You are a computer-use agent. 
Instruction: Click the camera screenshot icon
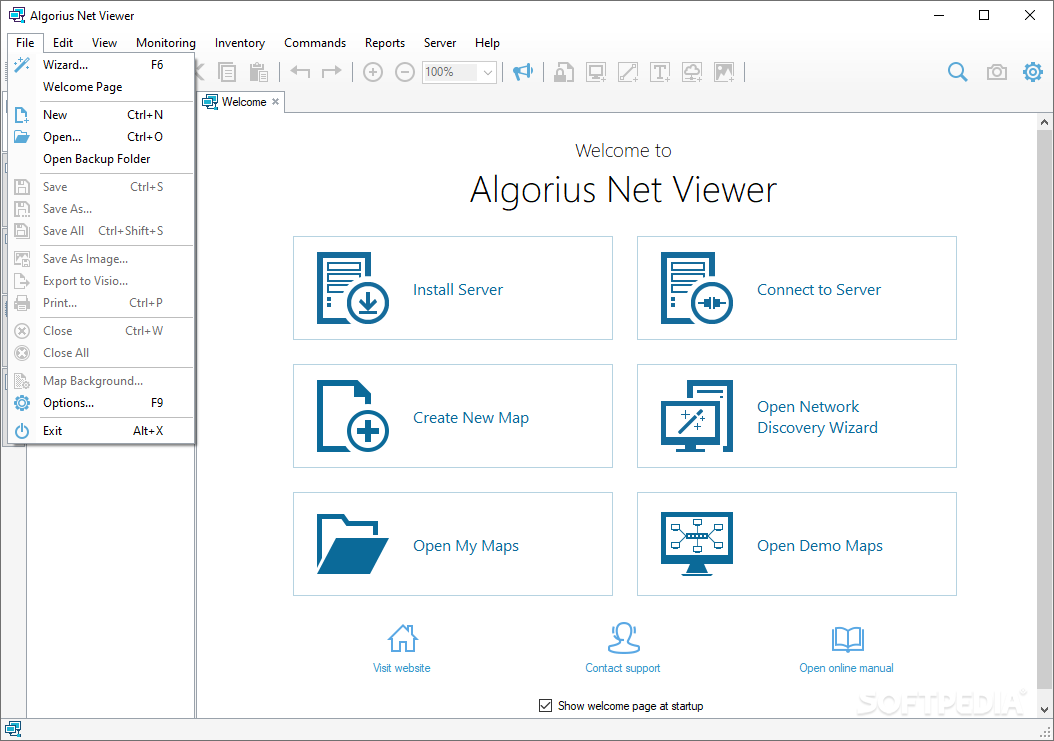point(996,72)
